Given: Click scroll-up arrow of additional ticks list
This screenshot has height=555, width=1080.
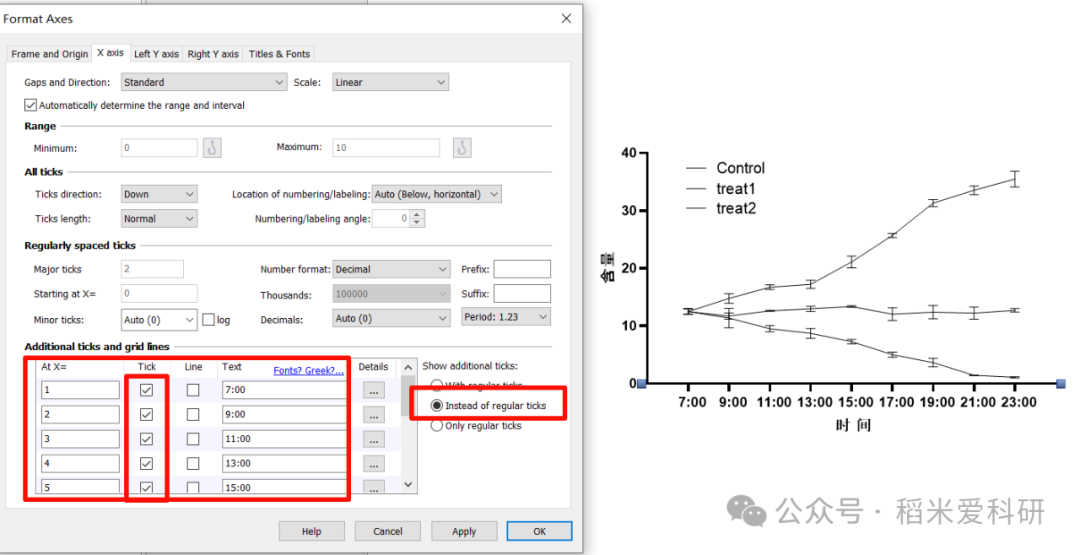Looking at the screenshot, I should click(408, 368).
